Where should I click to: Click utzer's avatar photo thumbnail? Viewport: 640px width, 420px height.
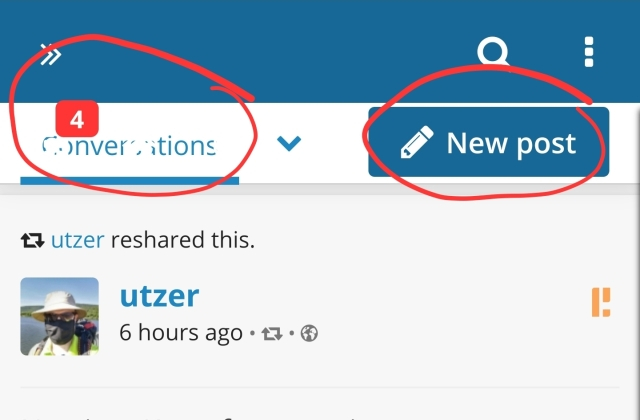[60, 316]
